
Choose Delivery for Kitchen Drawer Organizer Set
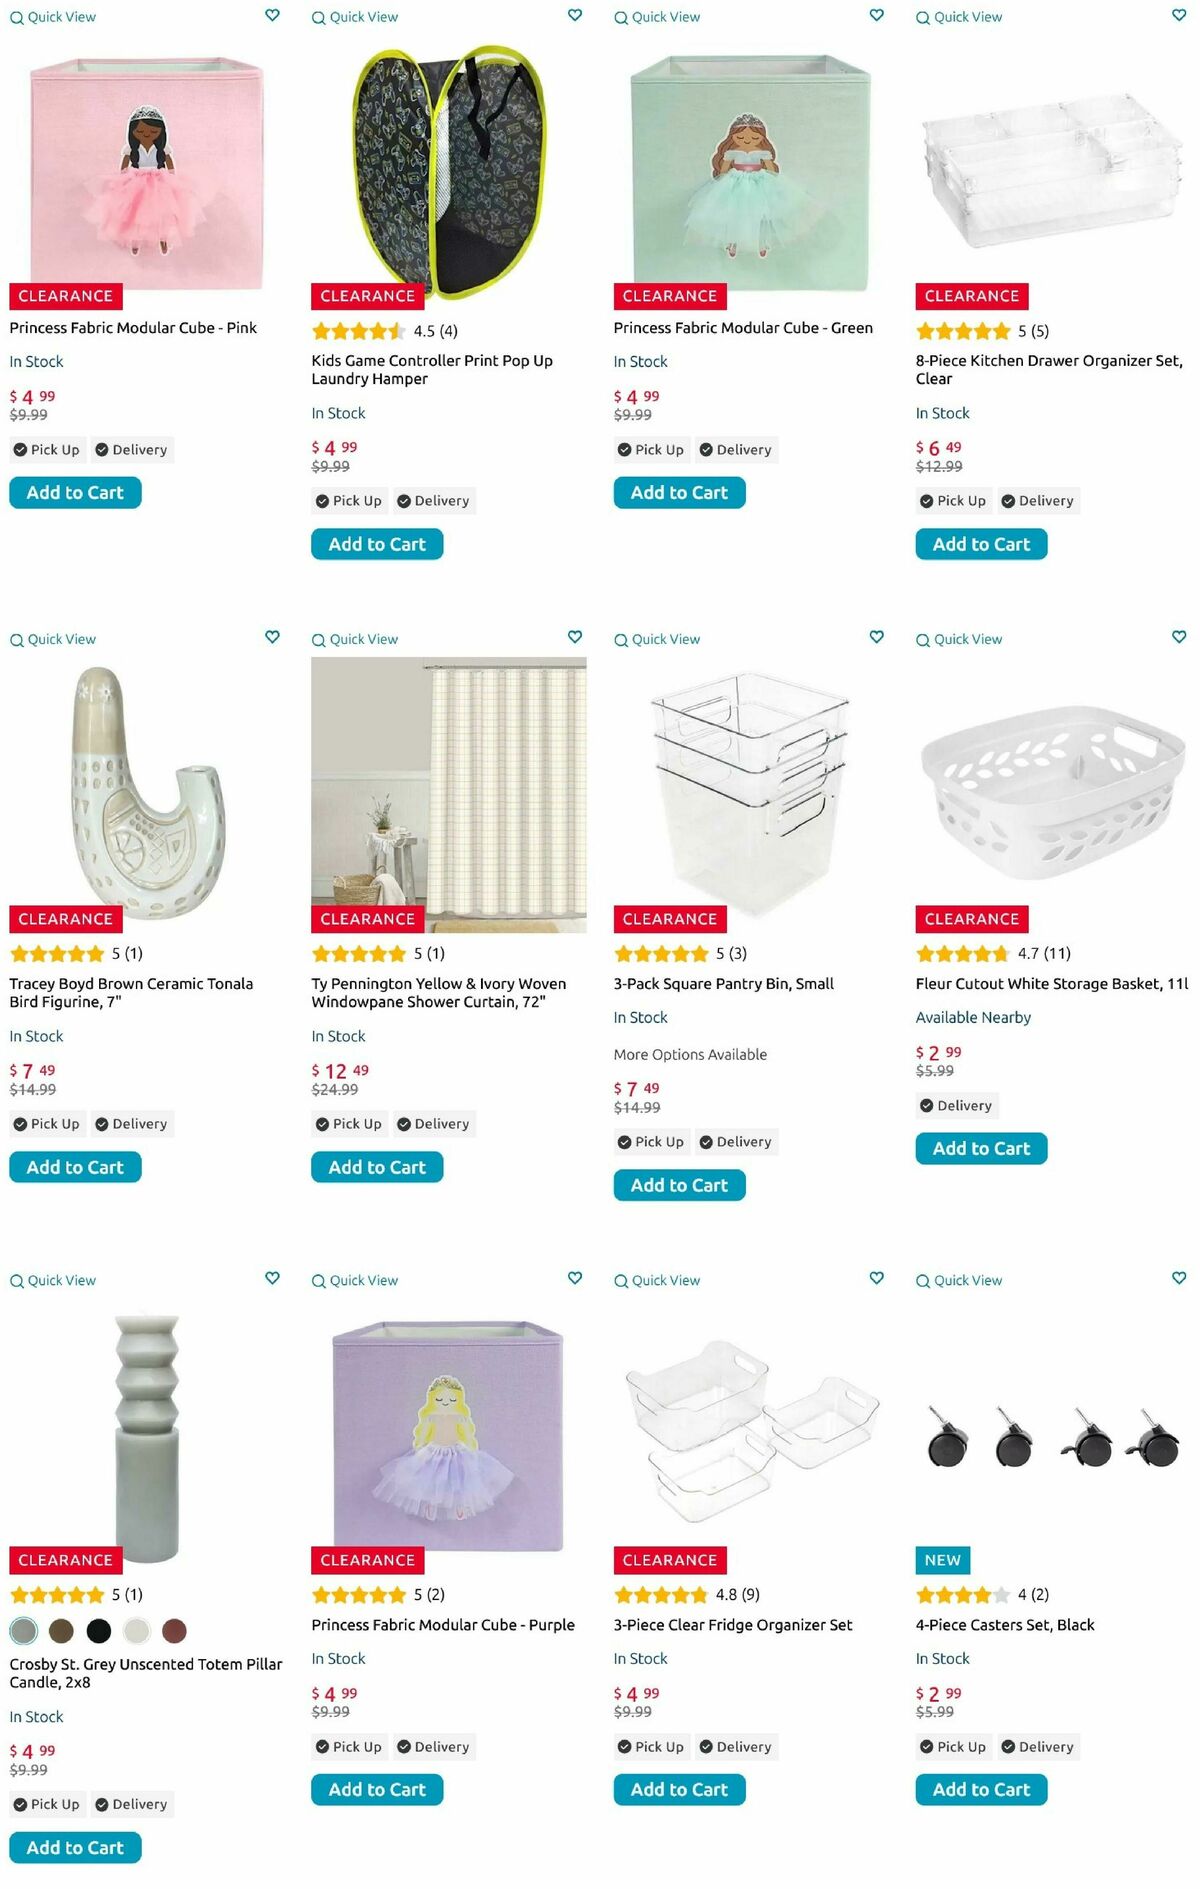pos(1037,501)
